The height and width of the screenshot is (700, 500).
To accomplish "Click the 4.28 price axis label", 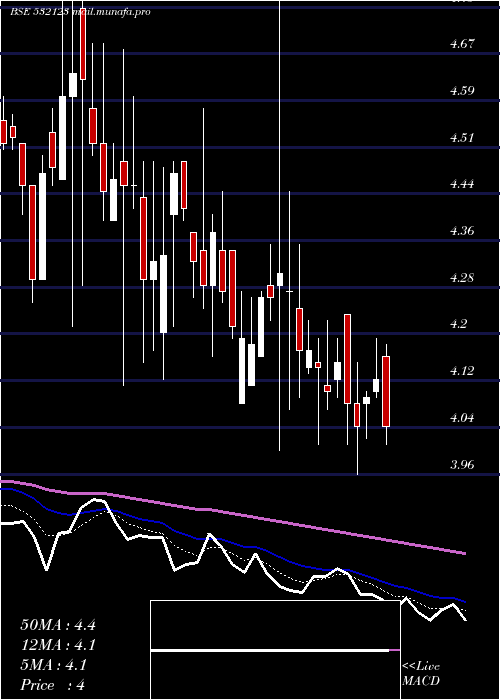I will coord(462,278).
